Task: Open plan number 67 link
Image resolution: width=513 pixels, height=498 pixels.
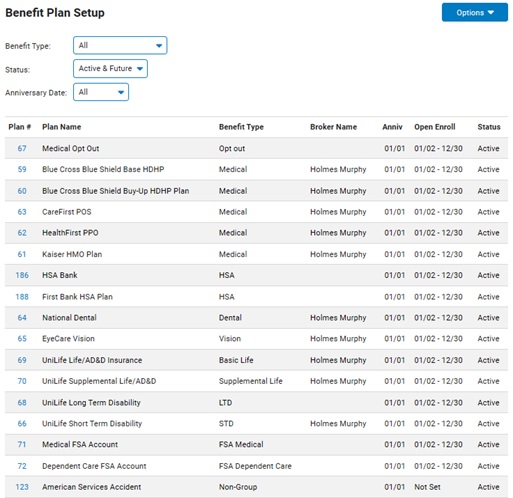Action: pos(22,148)
